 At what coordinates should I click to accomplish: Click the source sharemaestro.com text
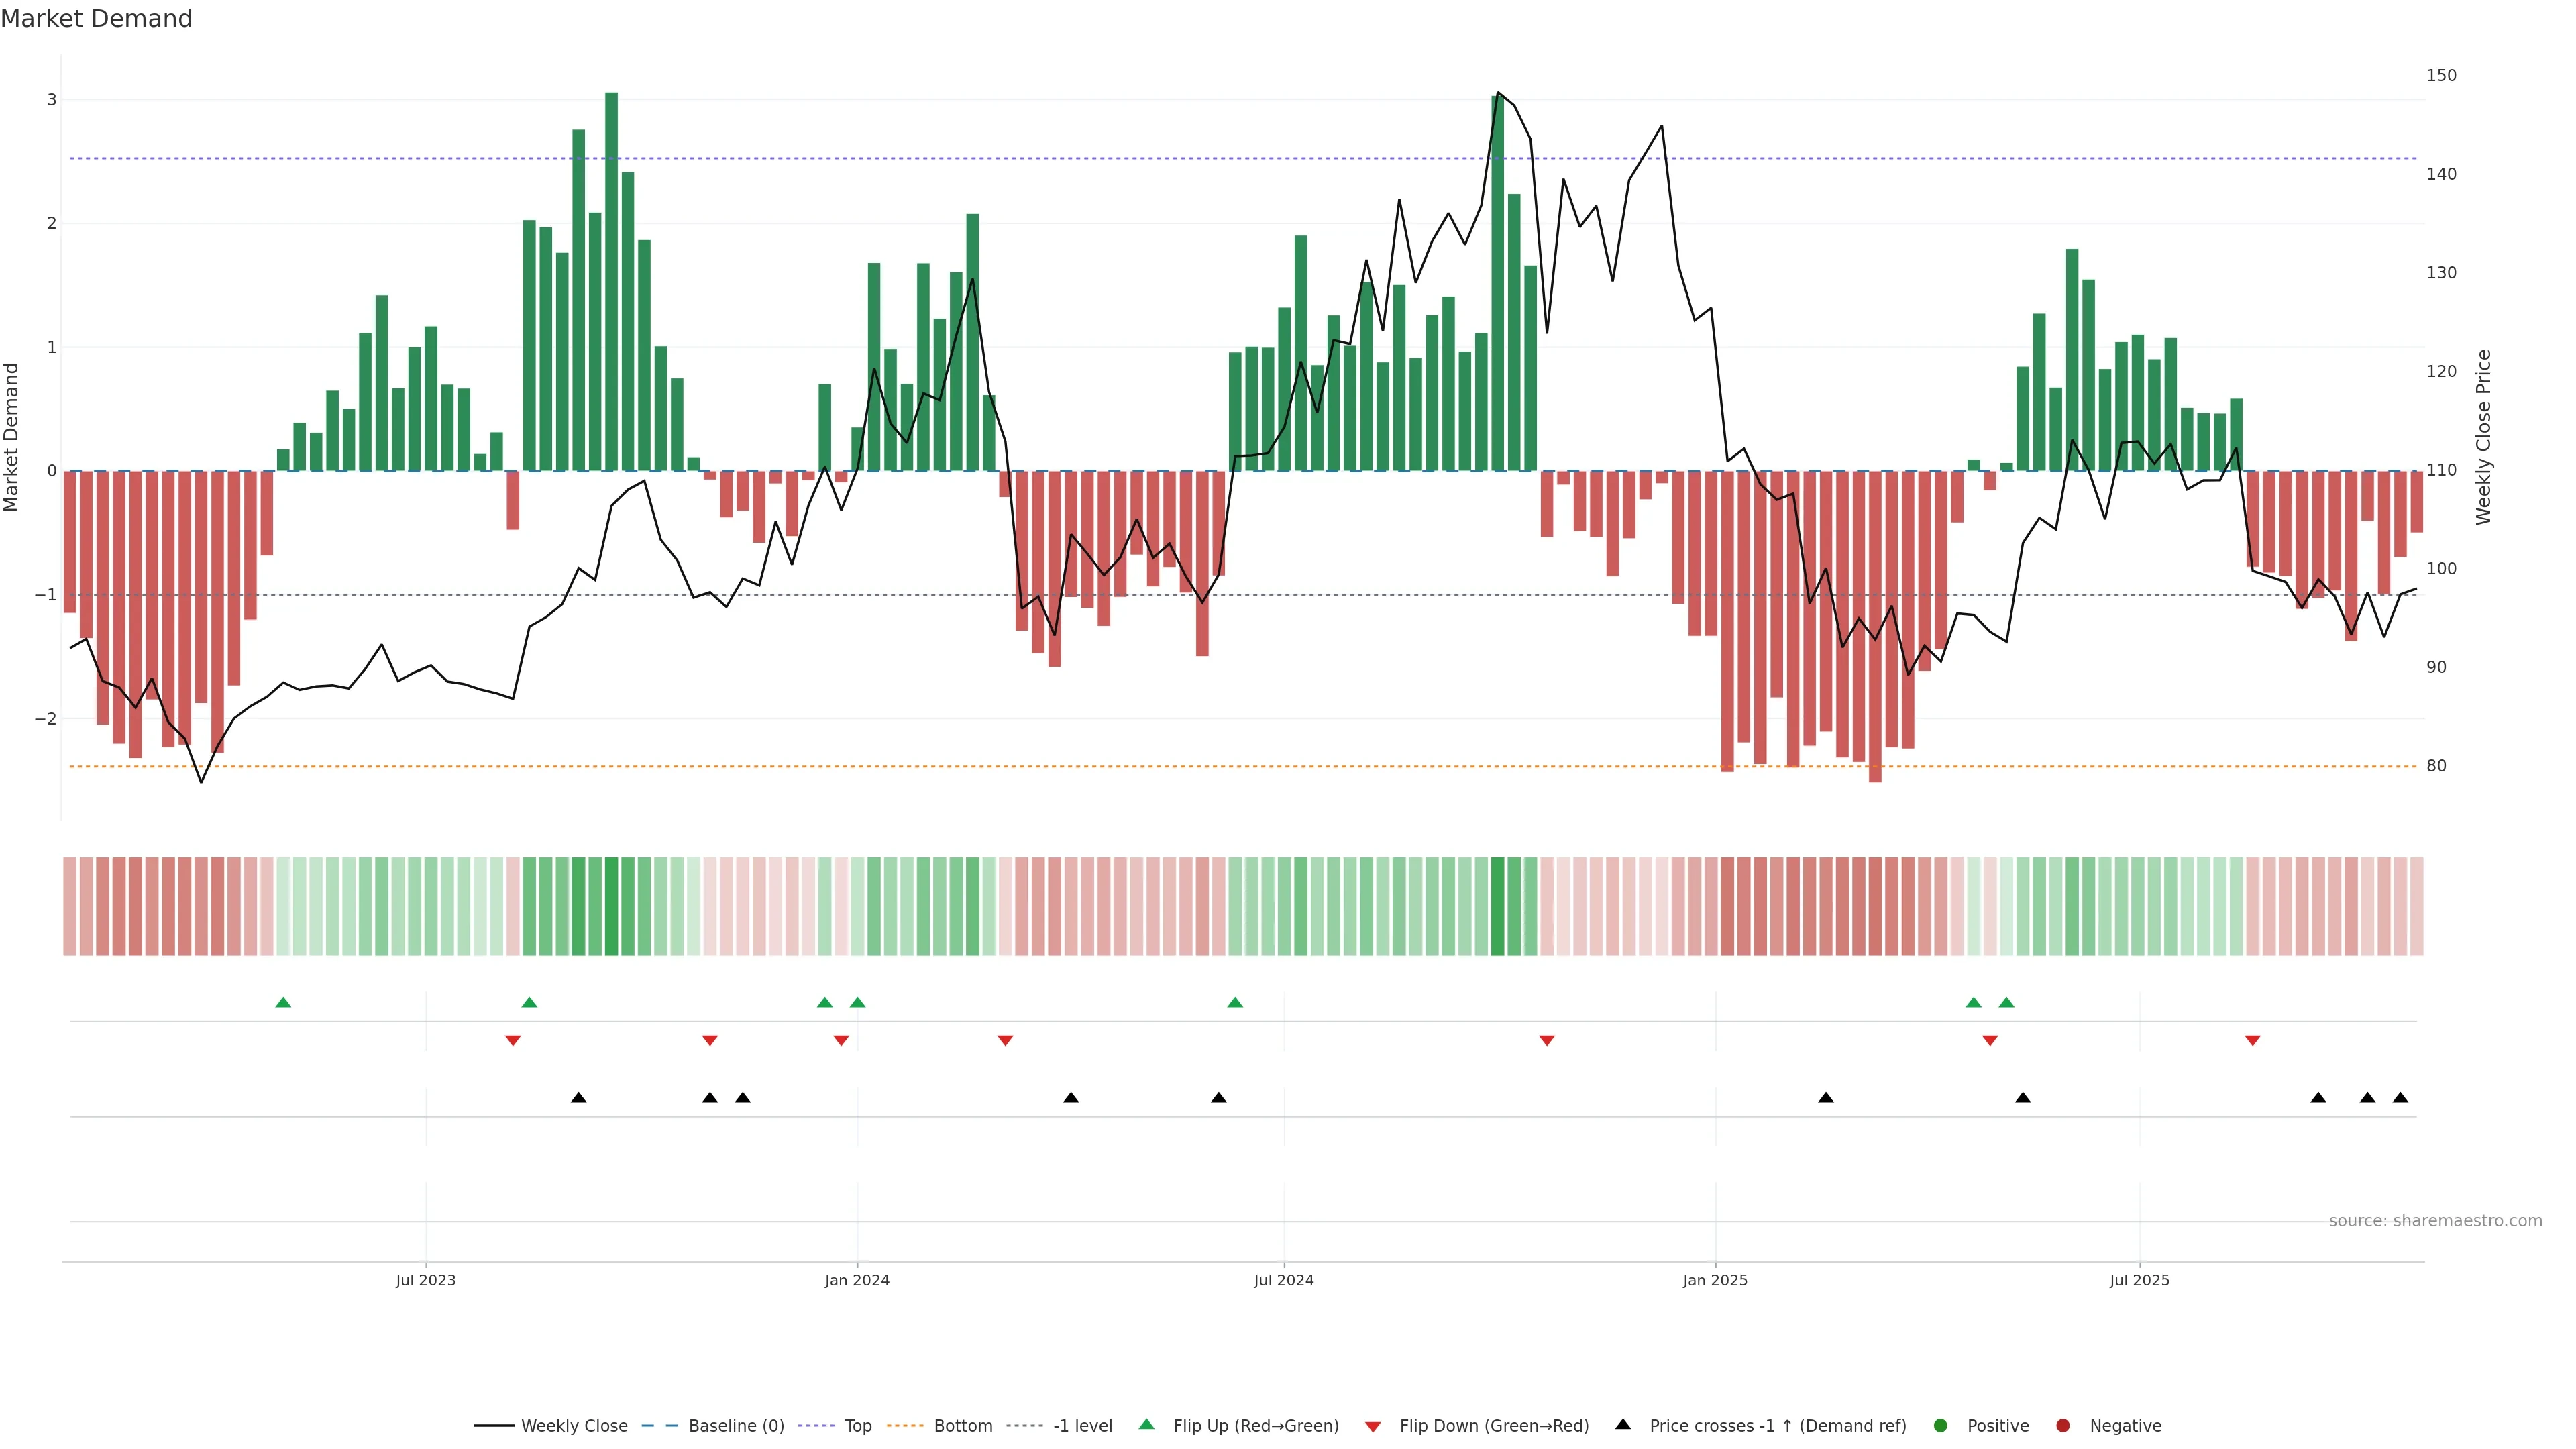tap(2435, 1221)
